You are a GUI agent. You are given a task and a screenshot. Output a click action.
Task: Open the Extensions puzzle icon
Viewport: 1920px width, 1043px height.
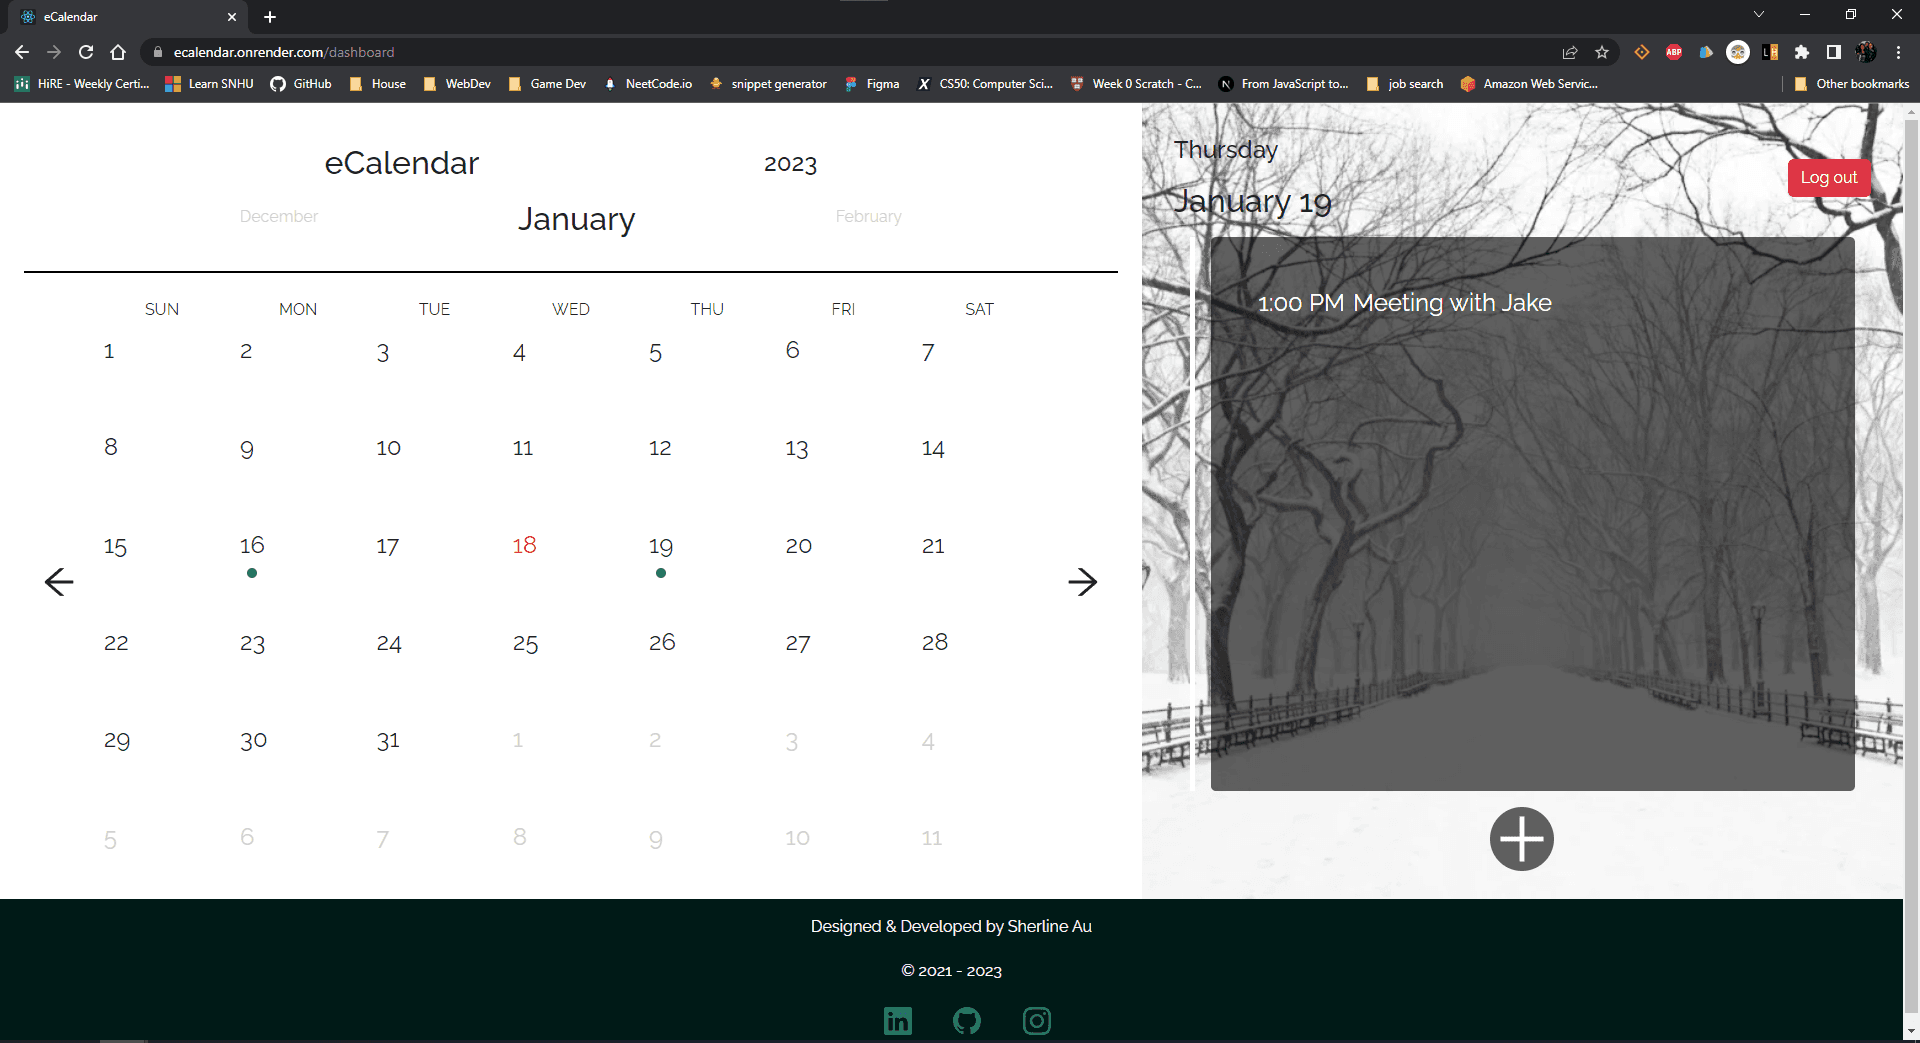tap(1802, 52)
